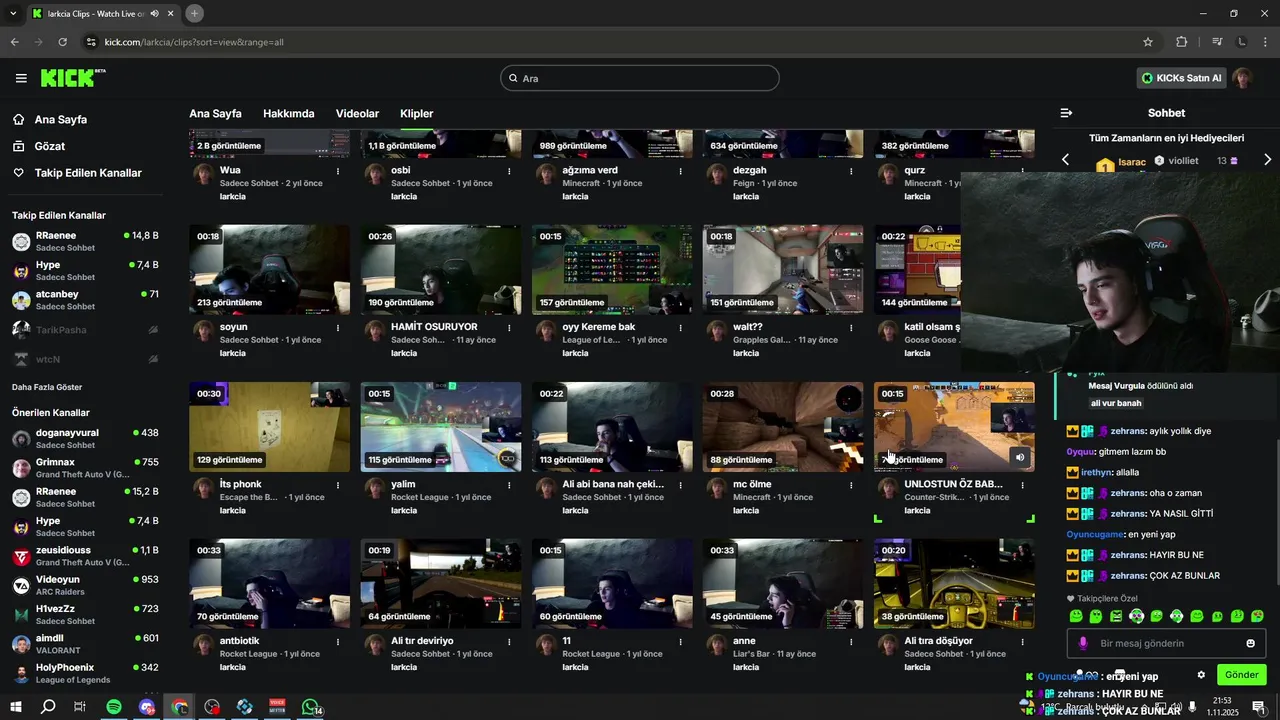This screenshot has width=1280, height=720.
Task: Open options menu for HAMİT OSURUYOR clip
Action: pyautogui.click(x=509, y=327)
